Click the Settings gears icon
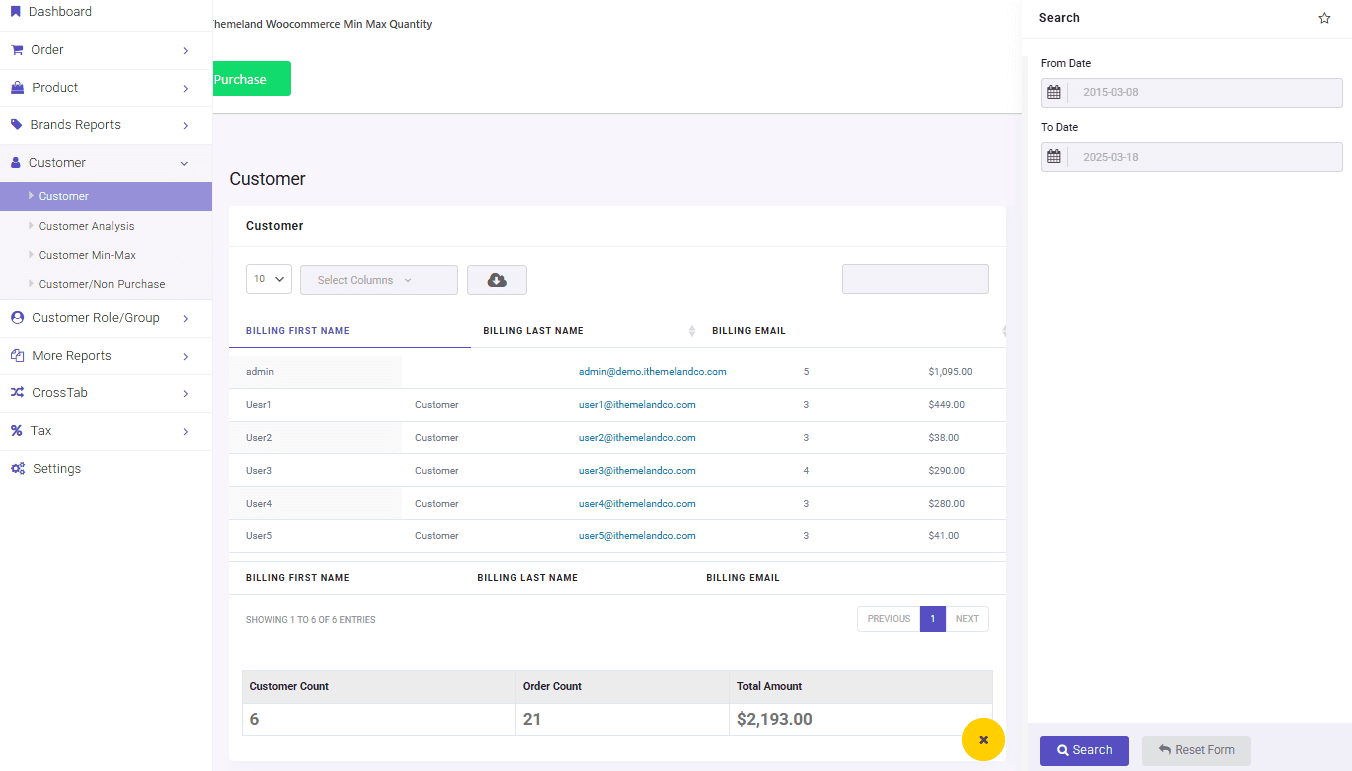The height and width of the screenshot is (771, 1352). click(x=16, y=467)
